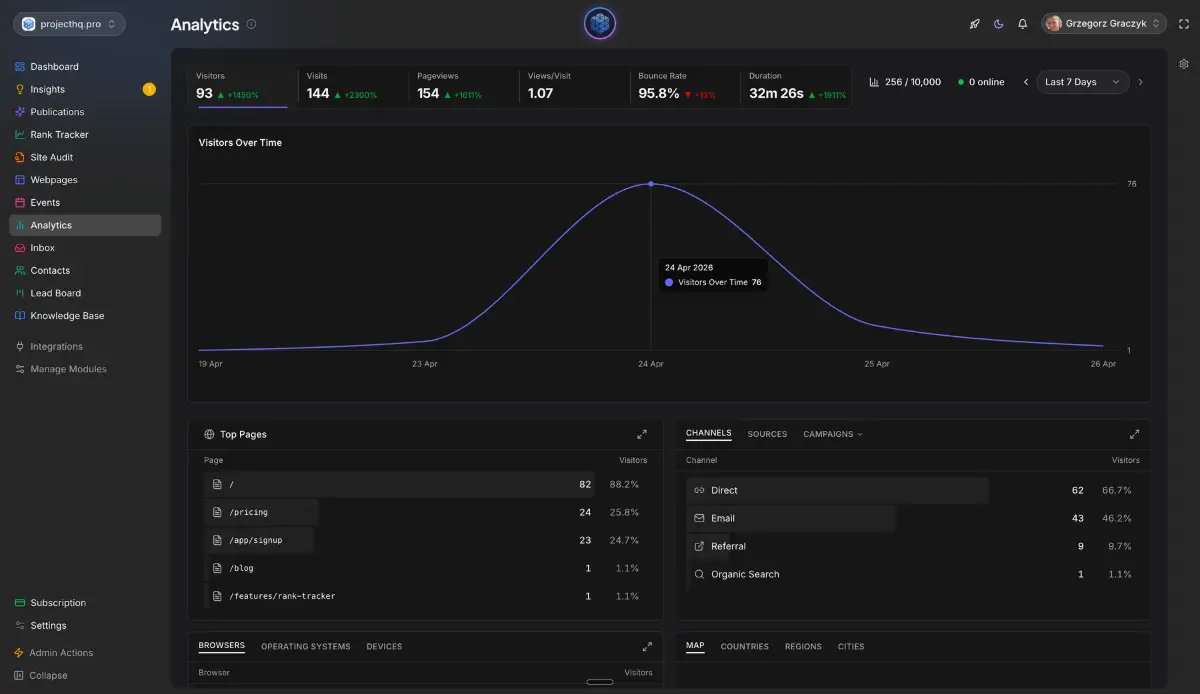
Task: Switch to the Sources tab
Action: click(767, 434)
